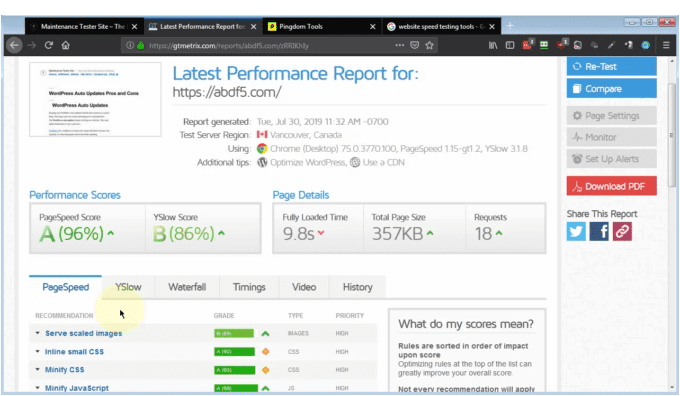Viewport: 680px width, 396px height.
Task: Open the site information icon in address bar
Action: pyautogui.click(x=130, y=45)
